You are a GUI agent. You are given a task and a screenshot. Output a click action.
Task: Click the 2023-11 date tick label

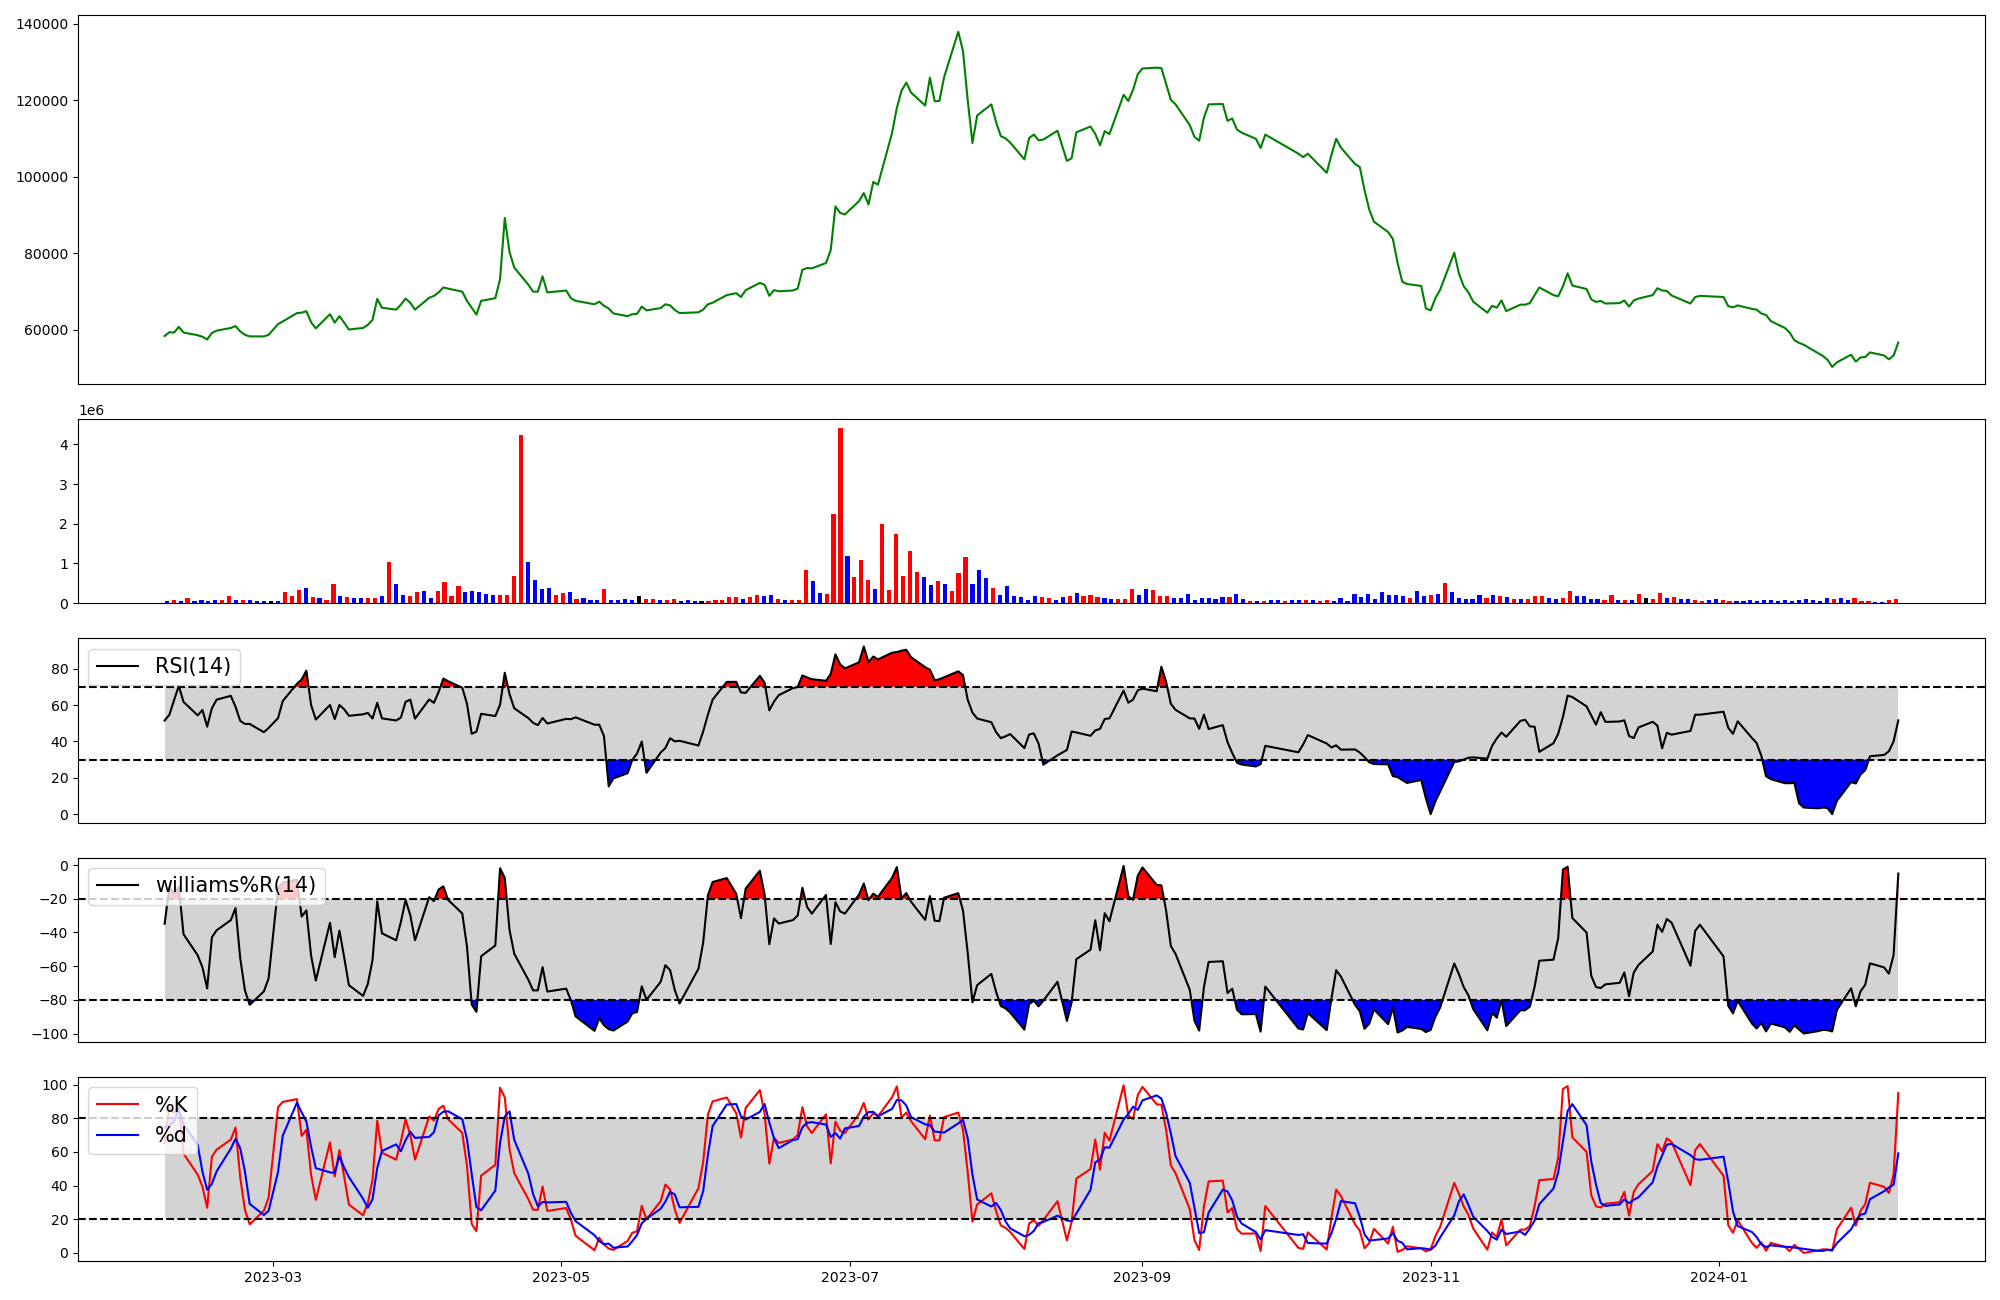pyautogui.click(x=1431, y=1277)
